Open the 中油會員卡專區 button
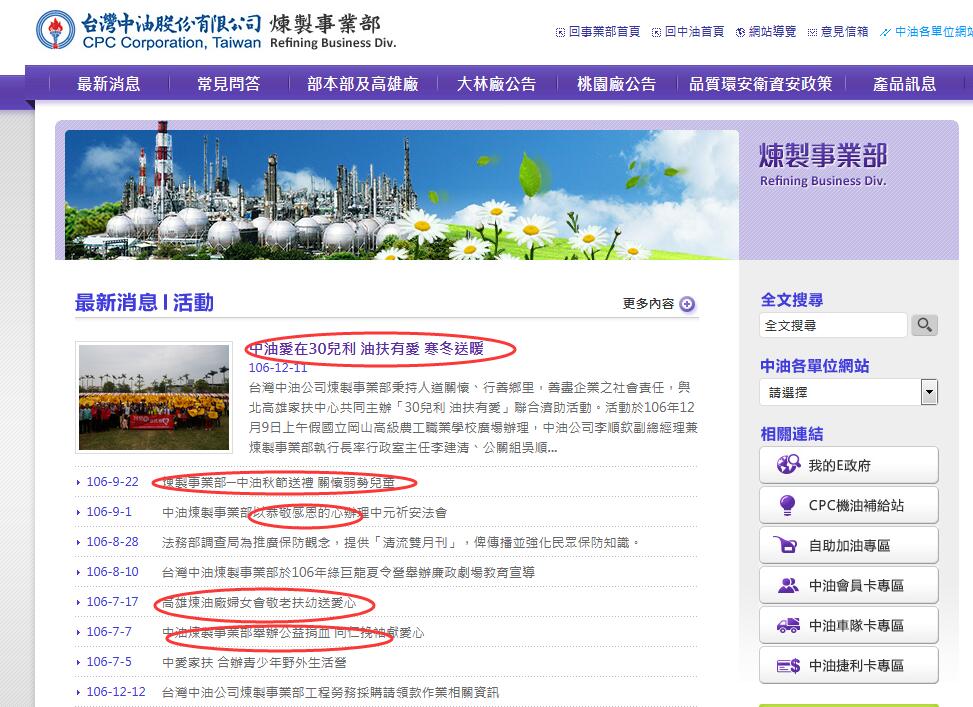The image size is (973, 707). click(x=848, y=585)
